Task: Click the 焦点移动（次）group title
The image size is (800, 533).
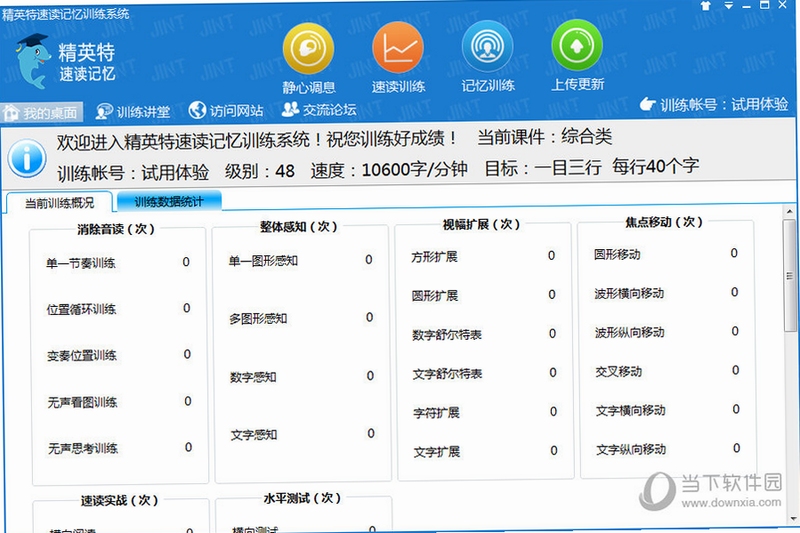Action: 664,222
